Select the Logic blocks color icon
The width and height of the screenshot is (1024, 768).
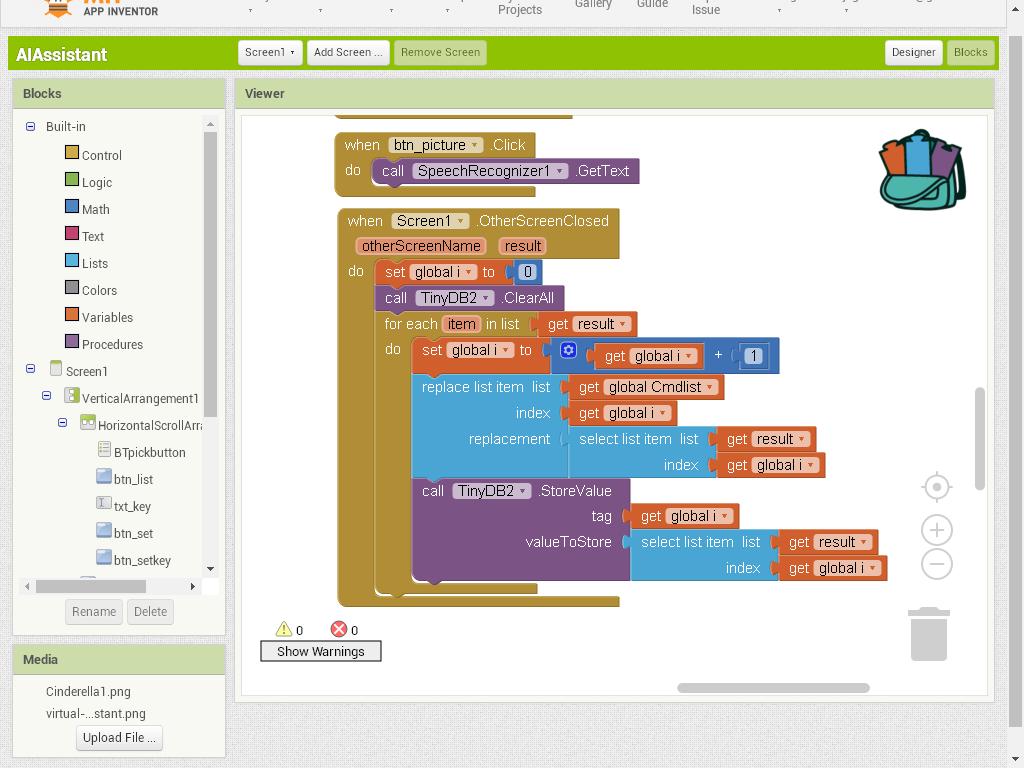(72, 180)
